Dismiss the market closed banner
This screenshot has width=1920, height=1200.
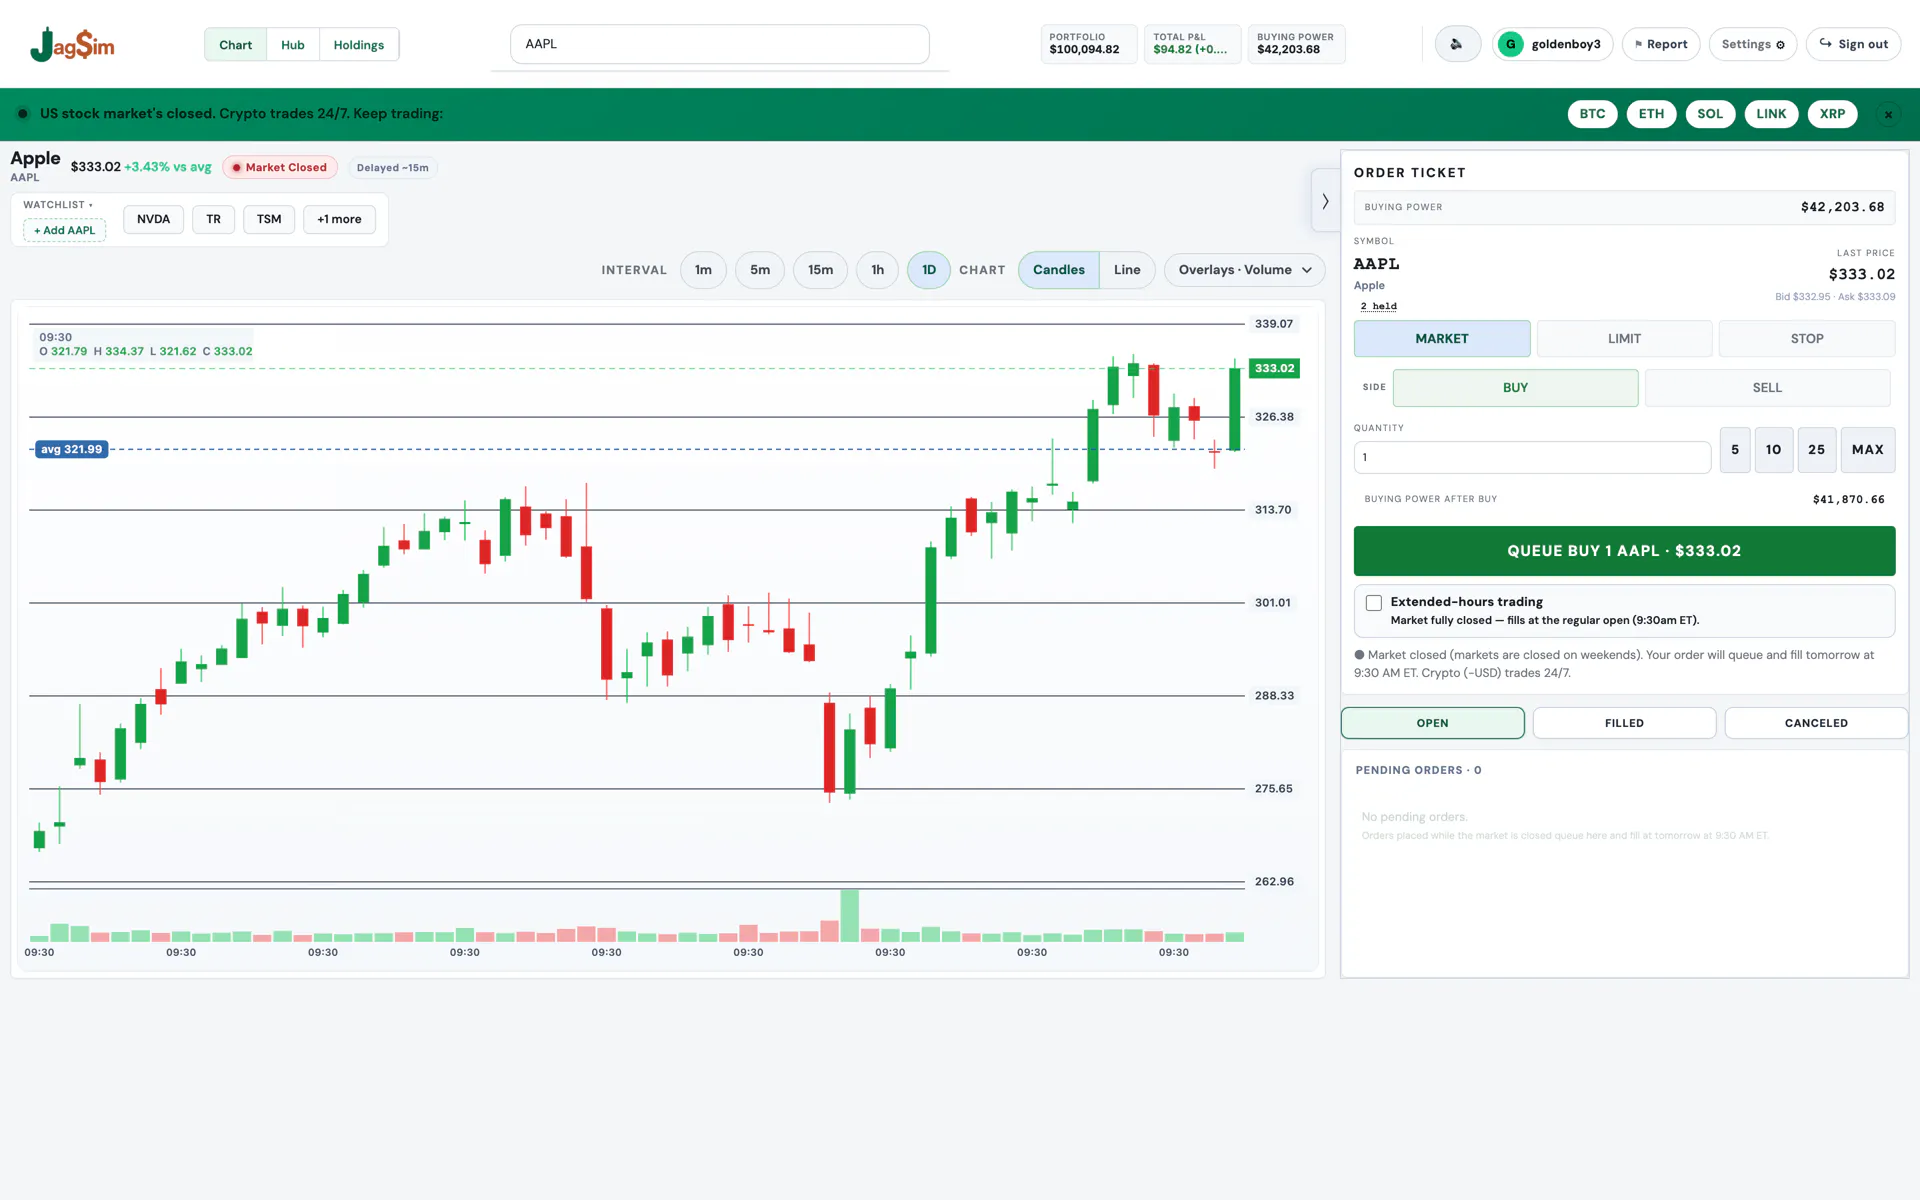pos(1888,114)
